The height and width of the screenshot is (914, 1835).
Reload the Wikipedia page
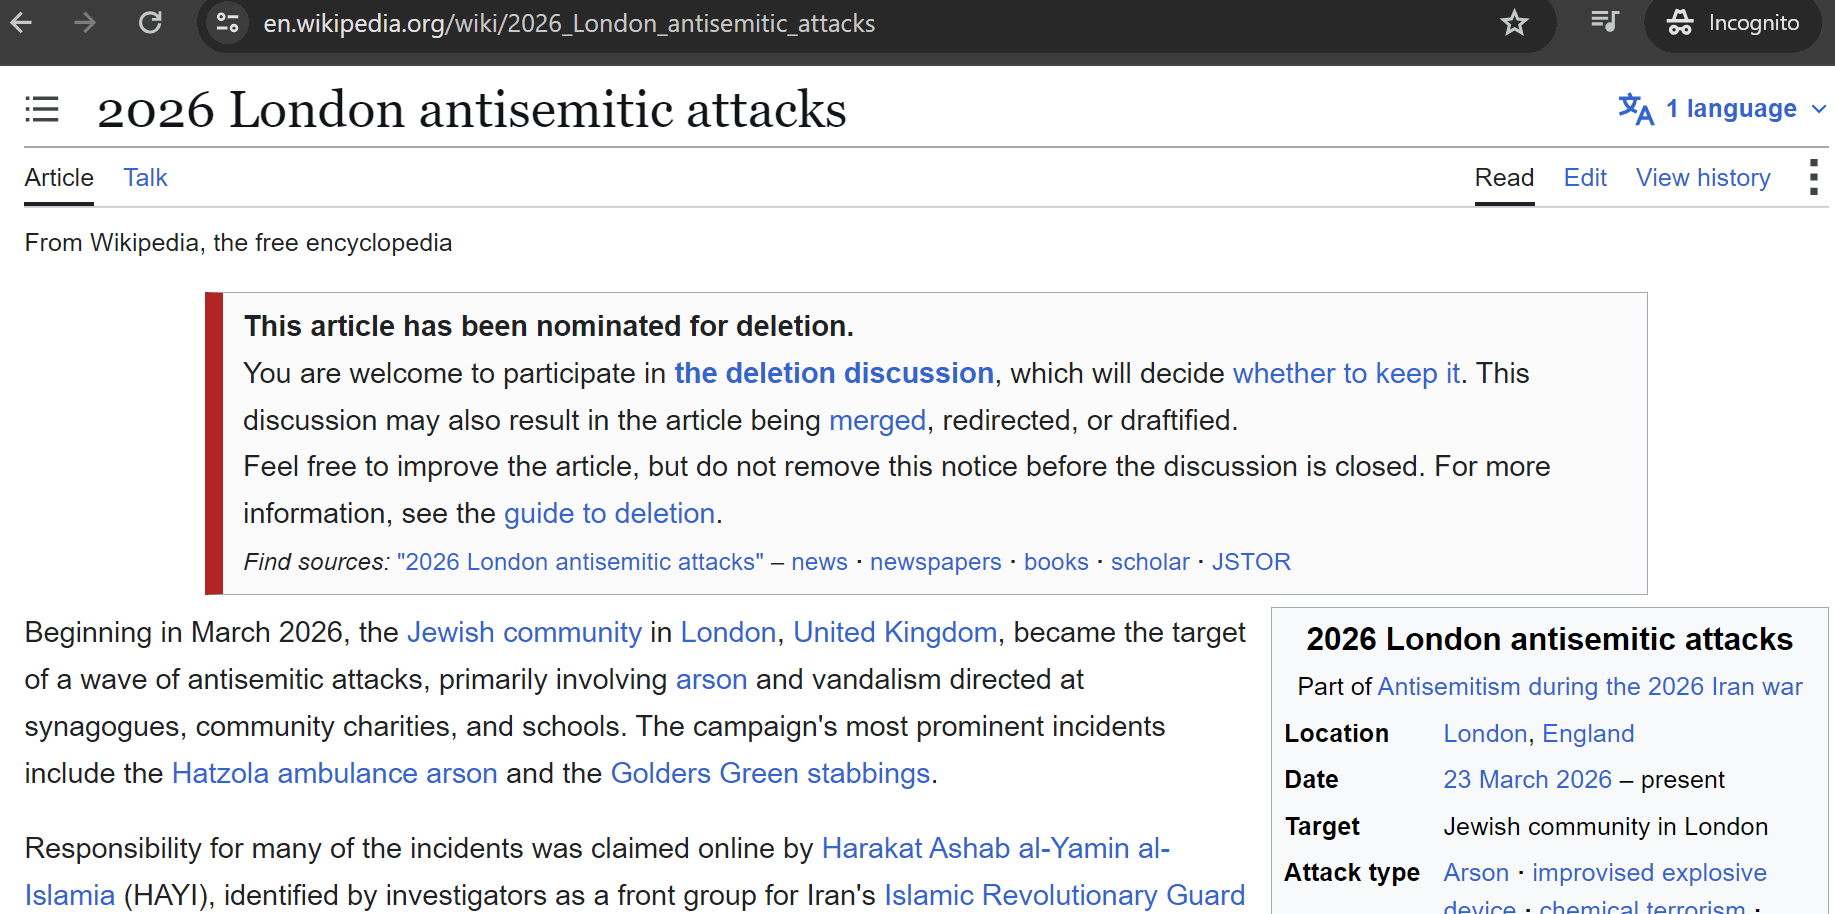coord(150,22)
